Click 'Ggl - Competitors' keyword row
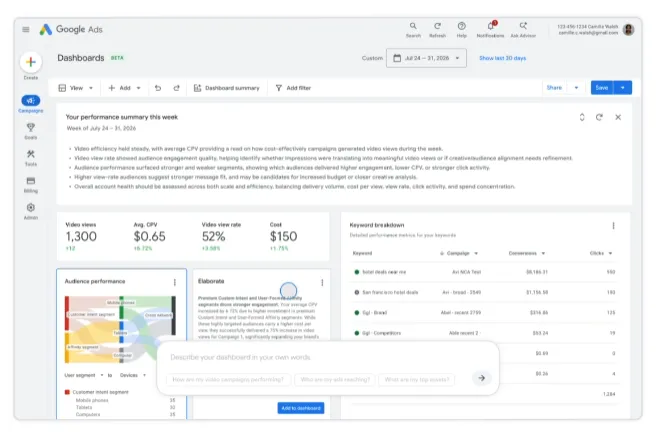This screenshot has height=441, width=663. click(x=484, y=333)
